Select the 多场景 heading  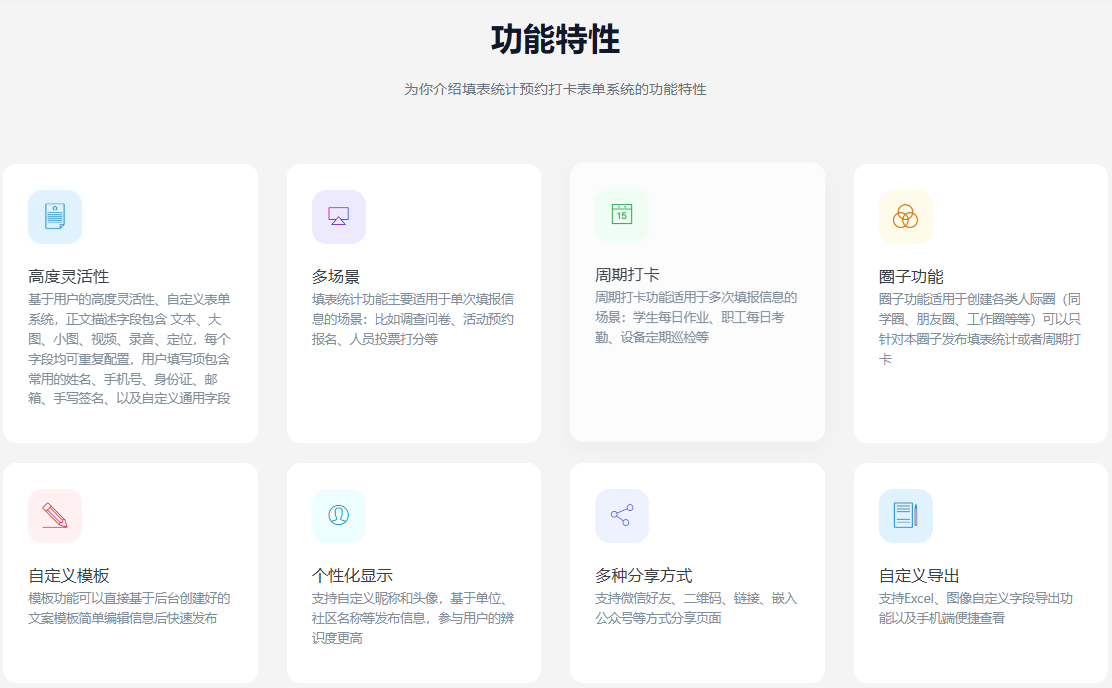pyautogui.click(x=336, y=276)
